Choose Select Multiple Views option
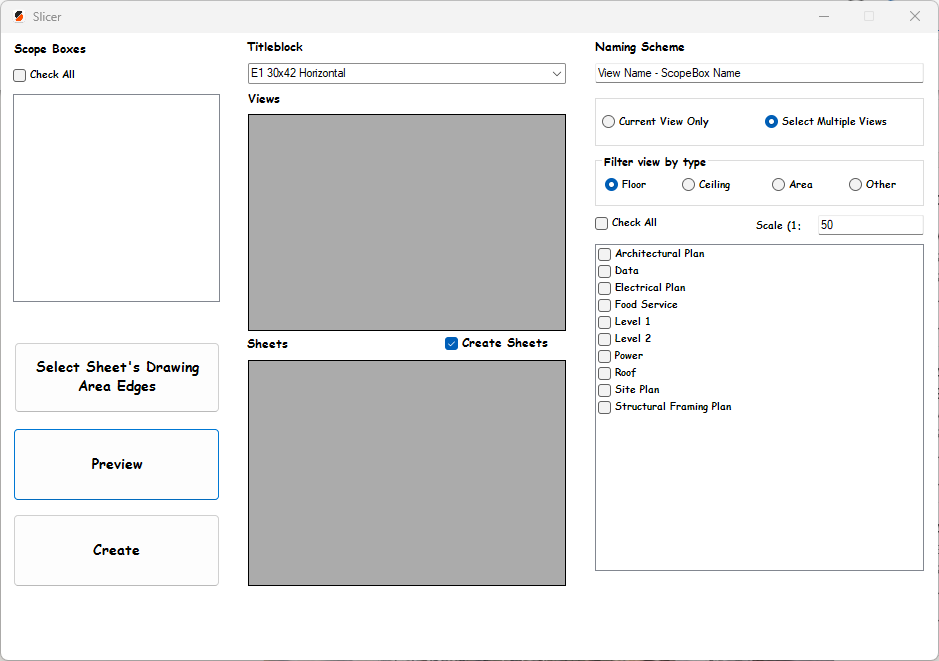Screen dimensions: 939x661 (x=772, y=122)
